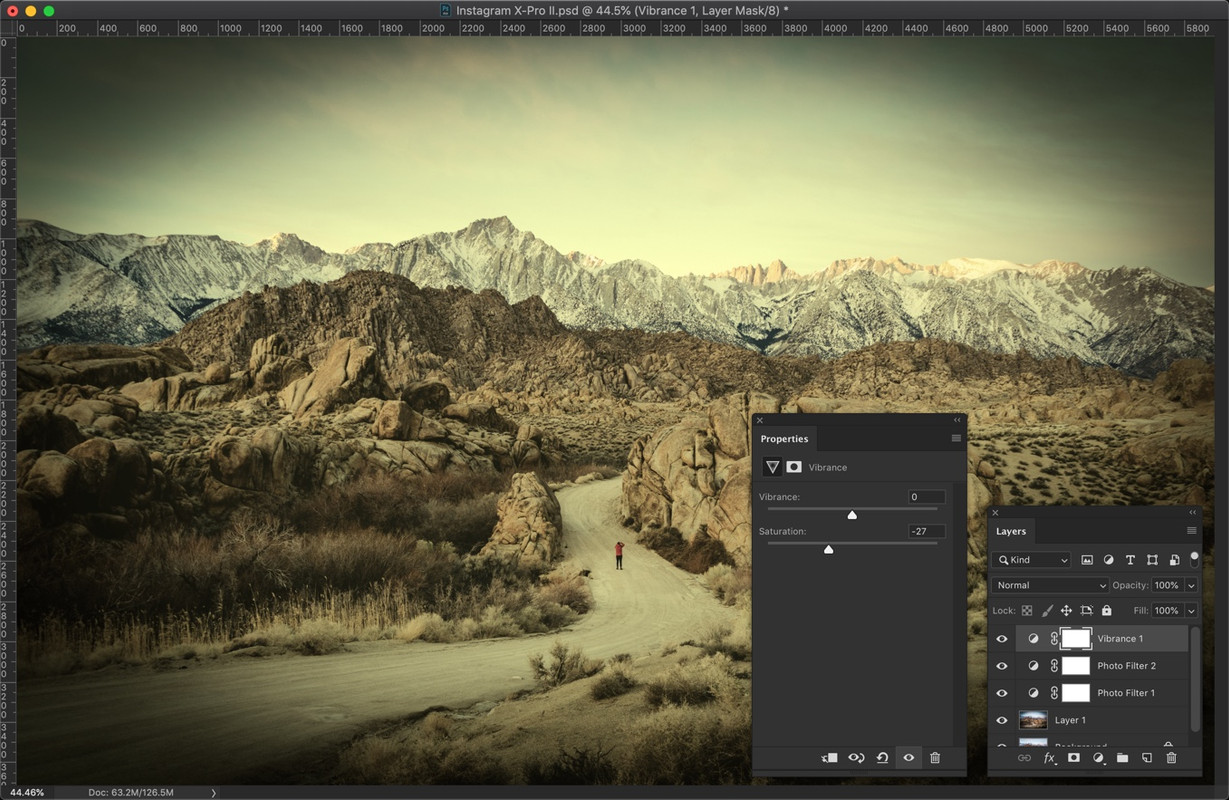Viewport: 1229px width, 800px height.
Task: Collapse the Layers panel with double arrows
Action: coord(1193,512)
